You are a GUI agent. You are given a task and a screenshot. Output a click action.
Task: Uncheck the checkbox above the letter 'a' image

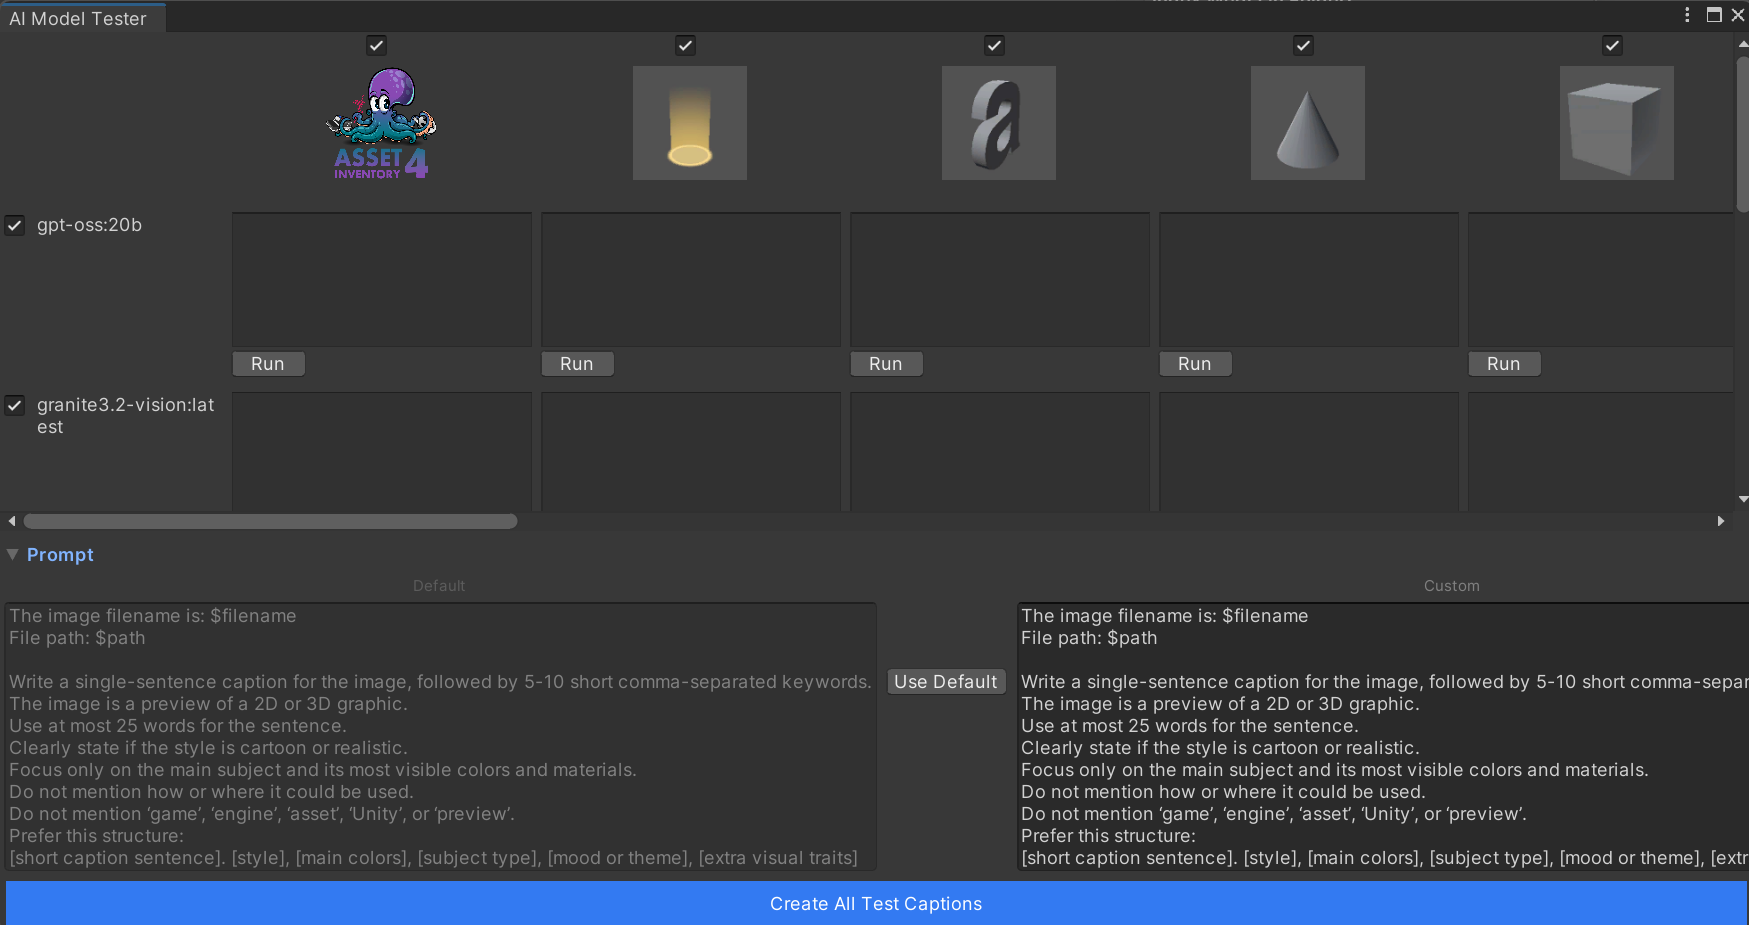(x=994, y=45)
